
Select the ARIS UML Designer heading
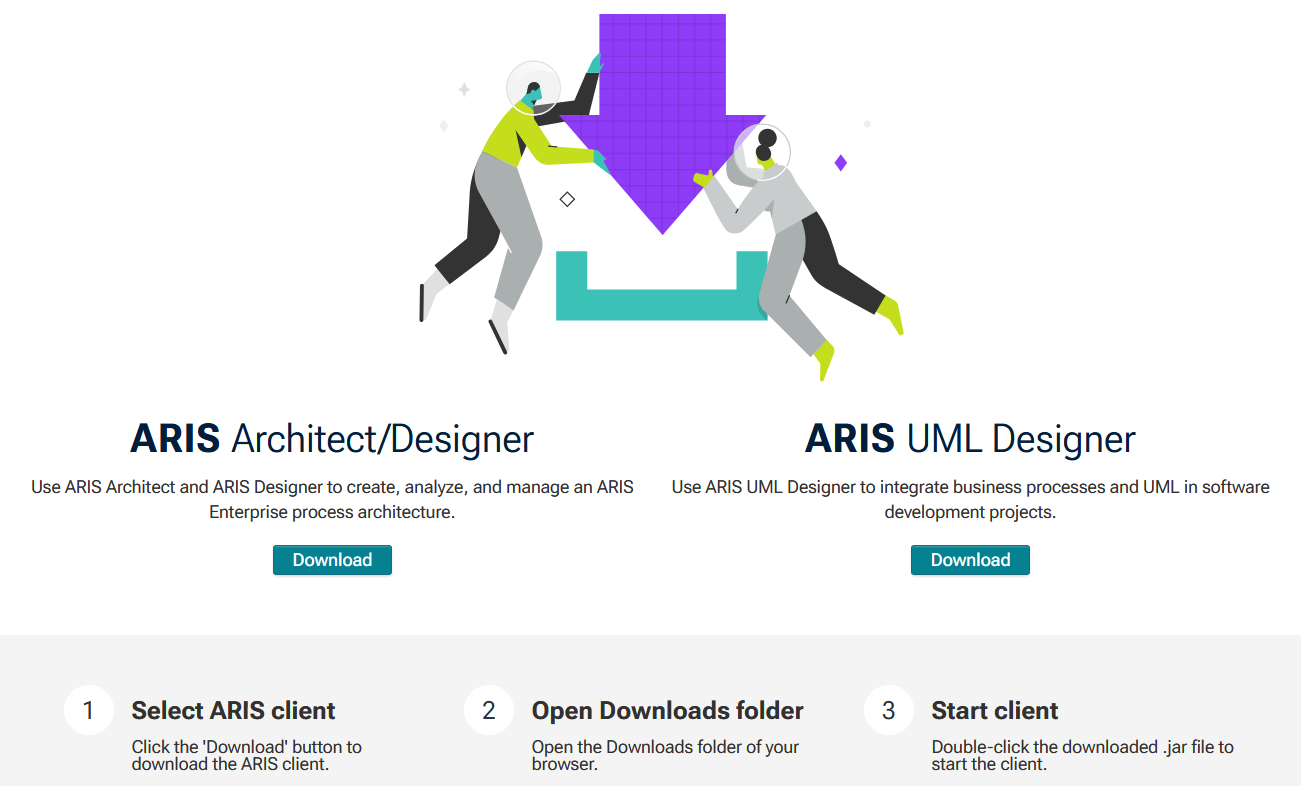point(970,439)
